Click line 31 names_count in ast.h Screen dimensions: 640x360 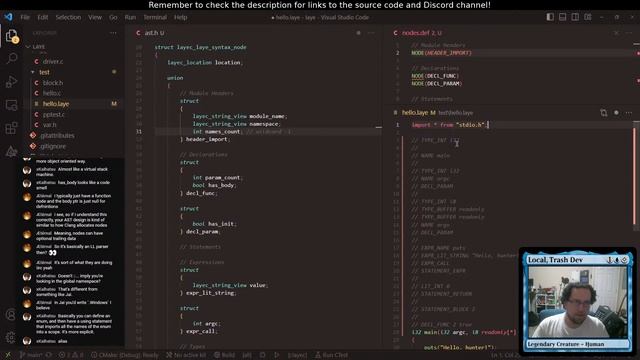pyautogui.click(x=268, y=132)
